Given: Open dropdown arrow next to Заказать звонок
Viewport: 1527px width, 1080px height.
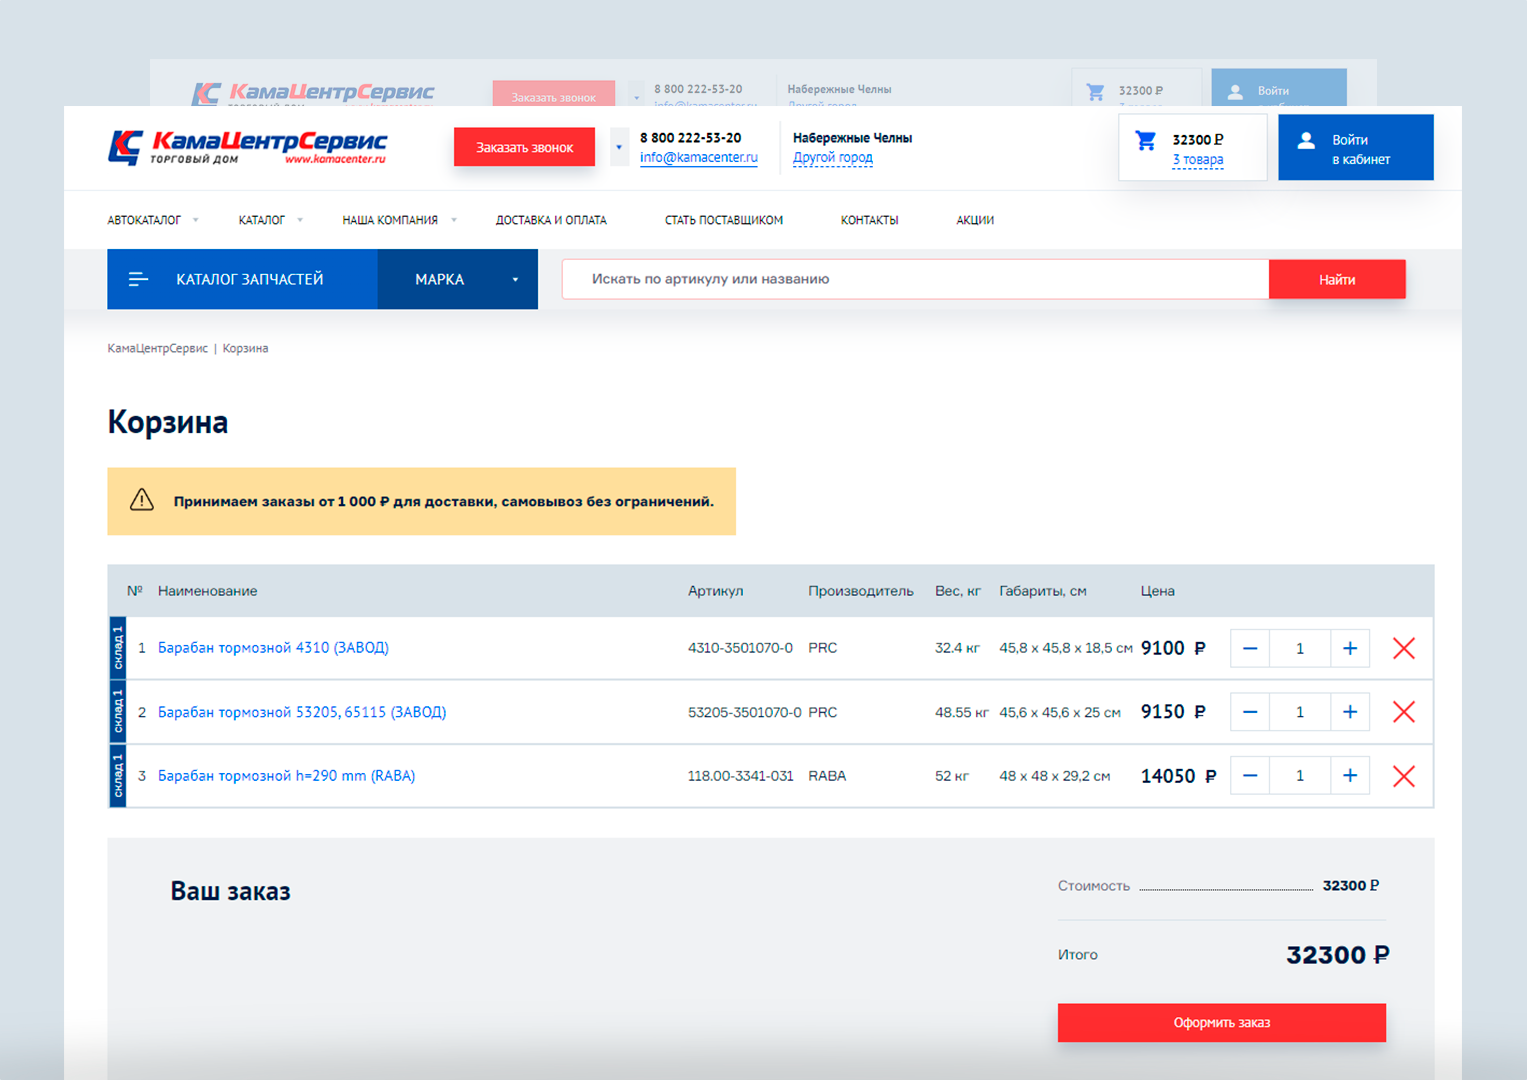Looking at the screenshot, I should pos(619,148).
